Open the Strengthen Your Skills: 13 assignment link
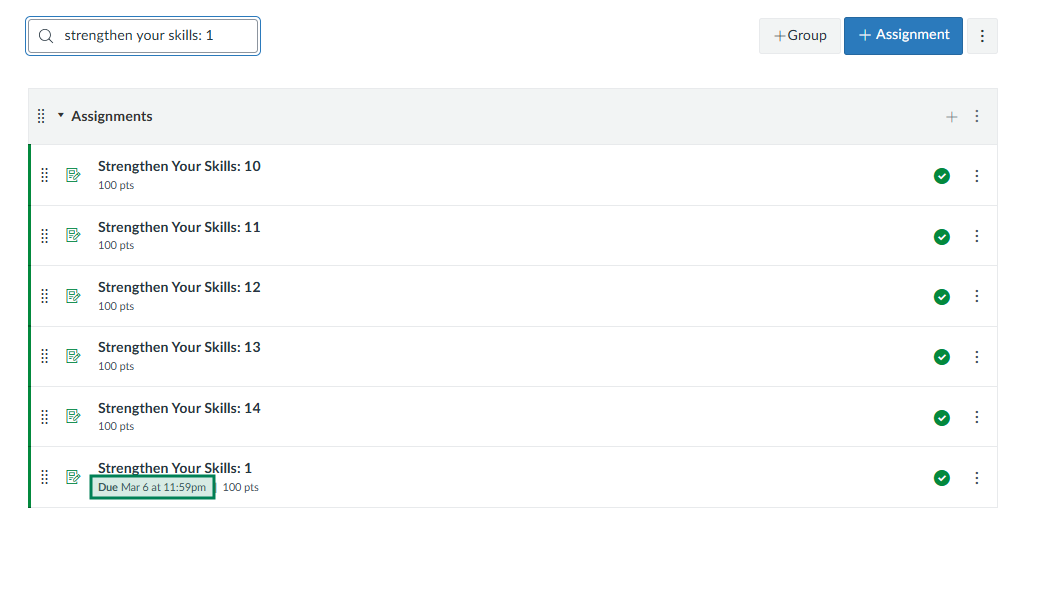 click(179, 347)
